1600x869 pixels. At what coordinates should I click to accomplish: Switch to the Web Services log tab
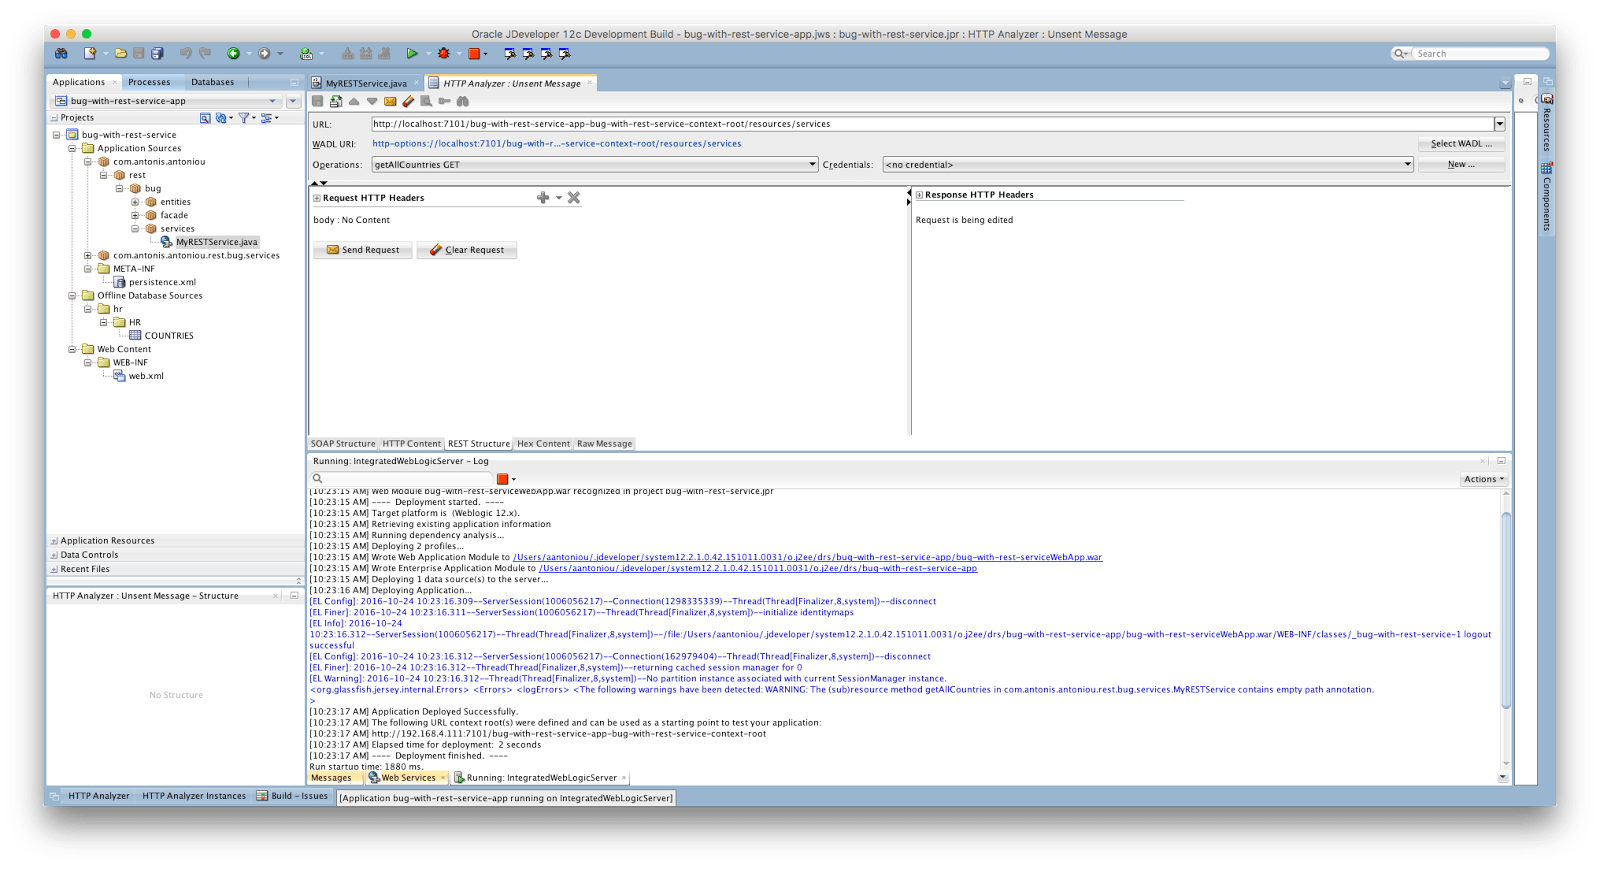coord(407,778)
